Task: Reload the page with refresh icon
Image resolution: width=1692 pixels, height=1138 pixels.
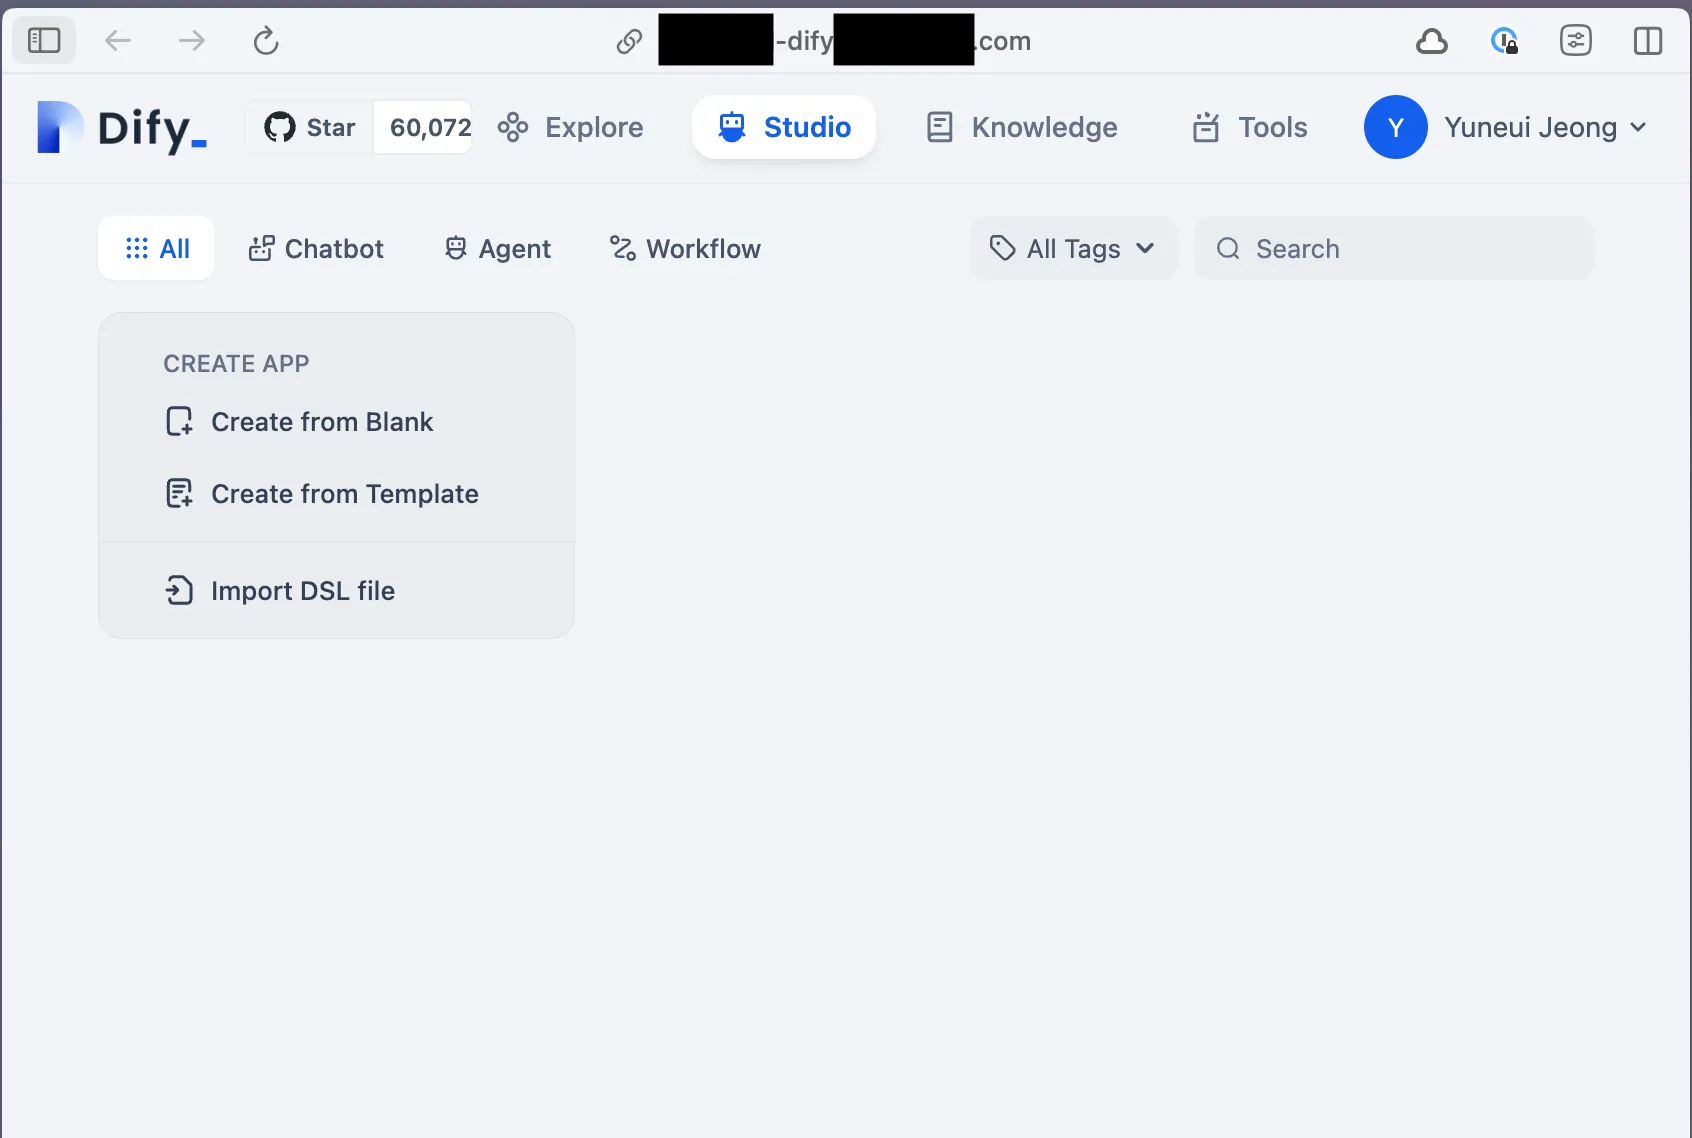Action: coord(266,41)
